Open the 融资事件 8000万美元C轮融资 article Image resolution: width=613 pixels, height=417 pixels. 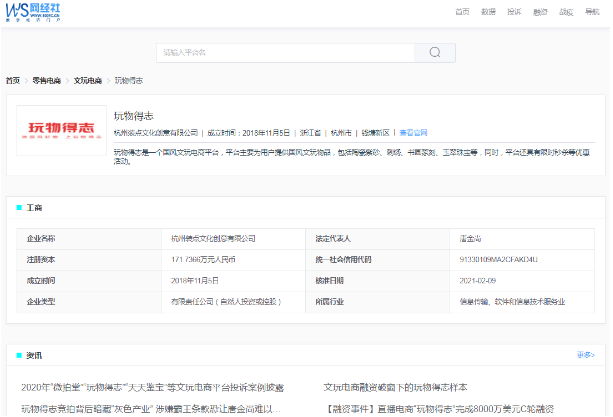click(x=440, y=409)
